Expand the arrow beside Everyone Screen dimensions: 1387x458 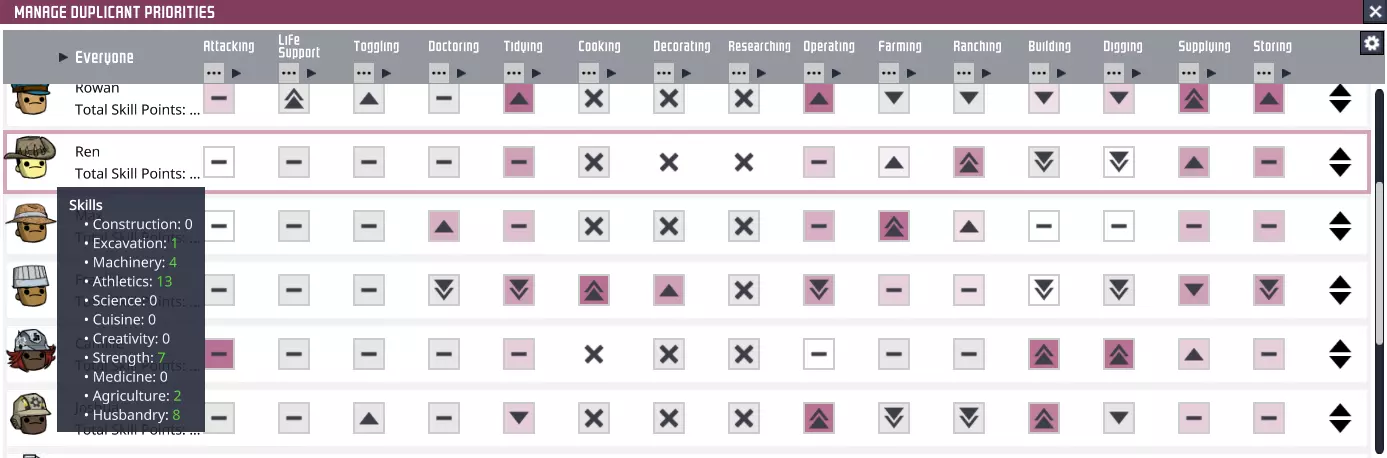point(63,57)
